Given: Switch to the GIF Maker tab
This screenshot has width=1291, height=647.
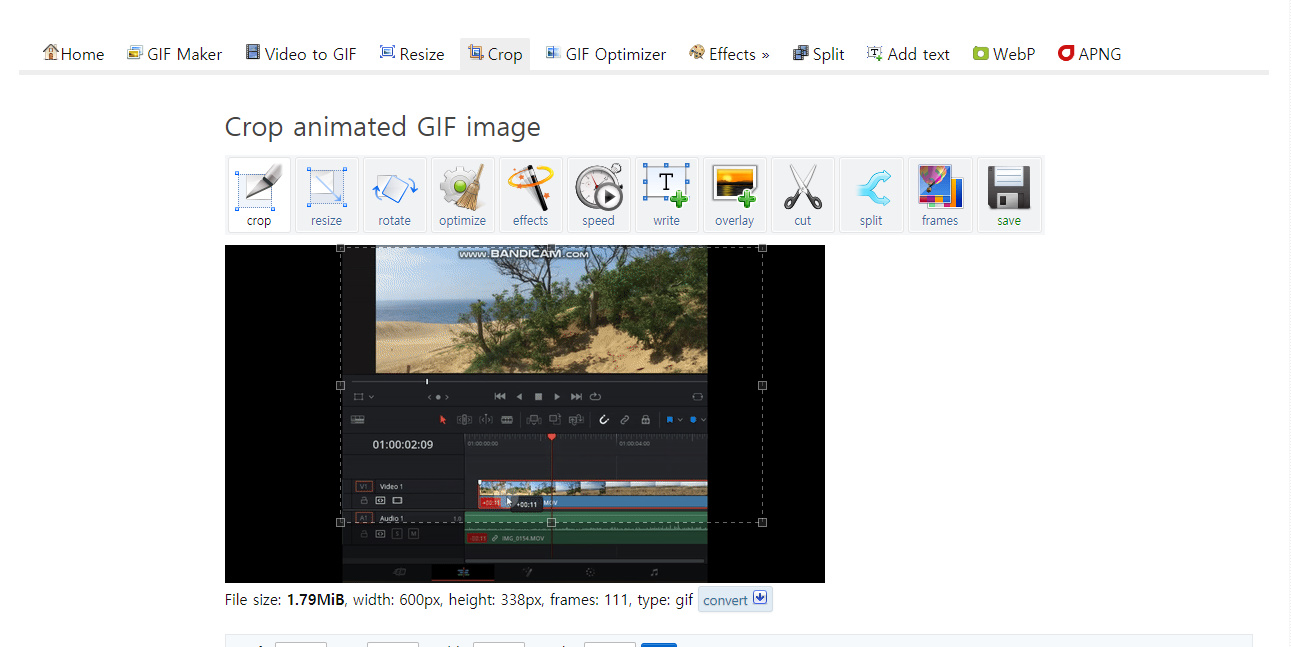Looking at the screenshot, I should [175, 54].
